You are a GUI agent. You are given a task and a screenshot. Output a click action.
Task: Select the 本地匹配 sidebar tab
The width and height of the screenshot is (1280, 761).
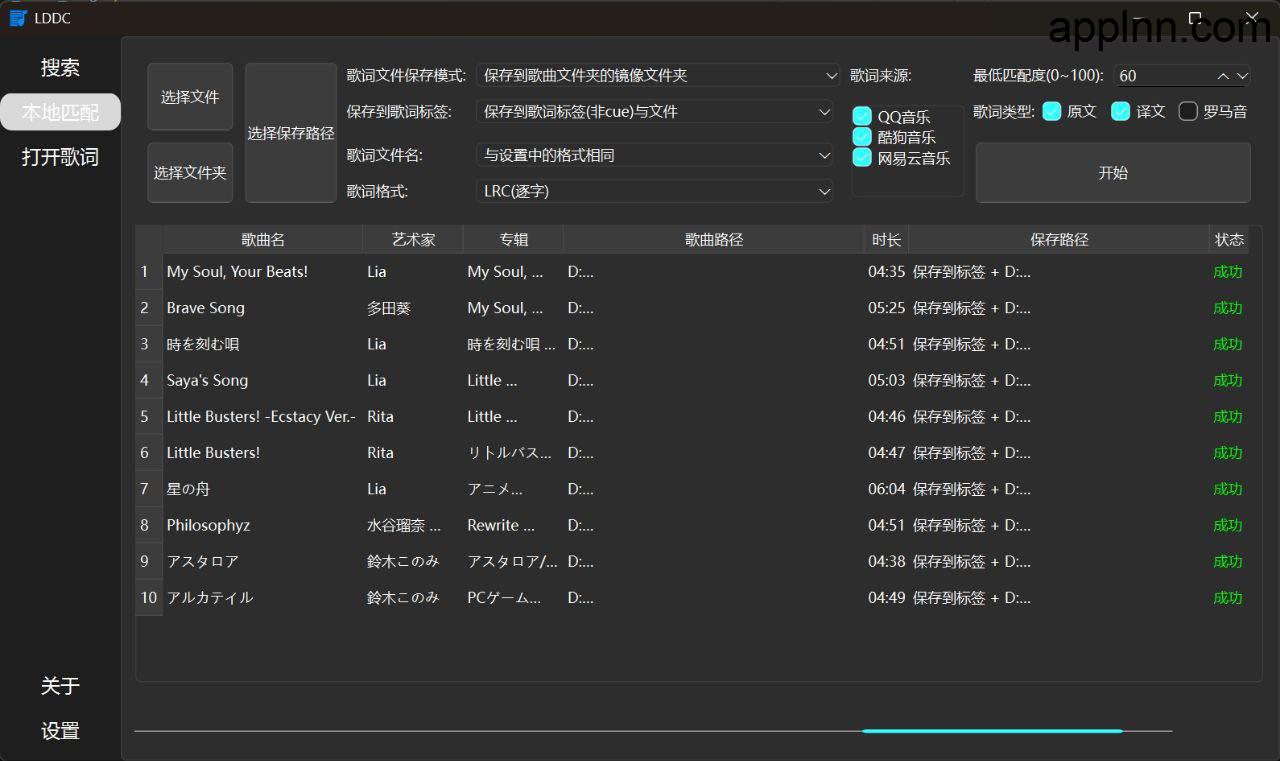[x=60, y=112]
